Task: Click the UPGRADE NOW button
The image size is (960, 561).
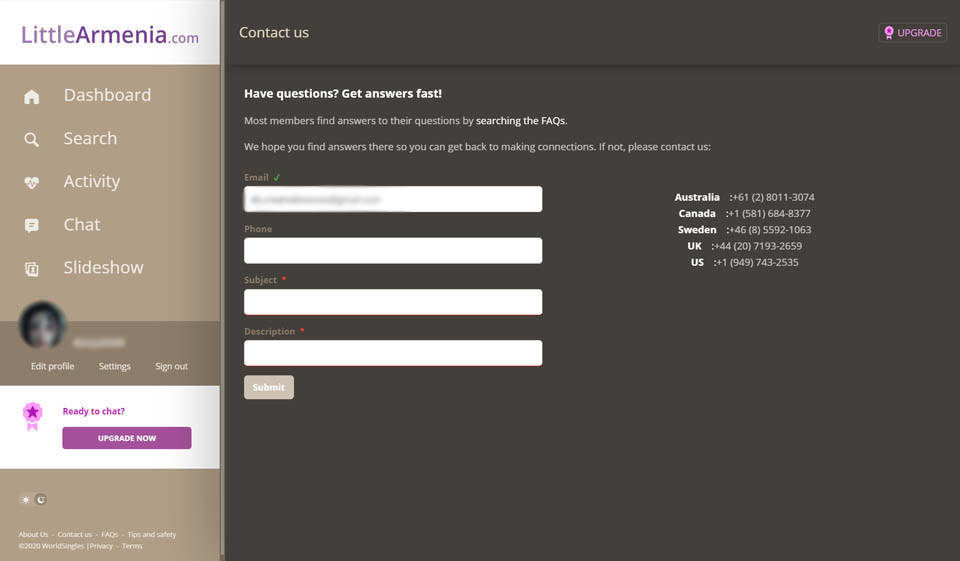Action: pyautogui.click(x=126, y=438)
